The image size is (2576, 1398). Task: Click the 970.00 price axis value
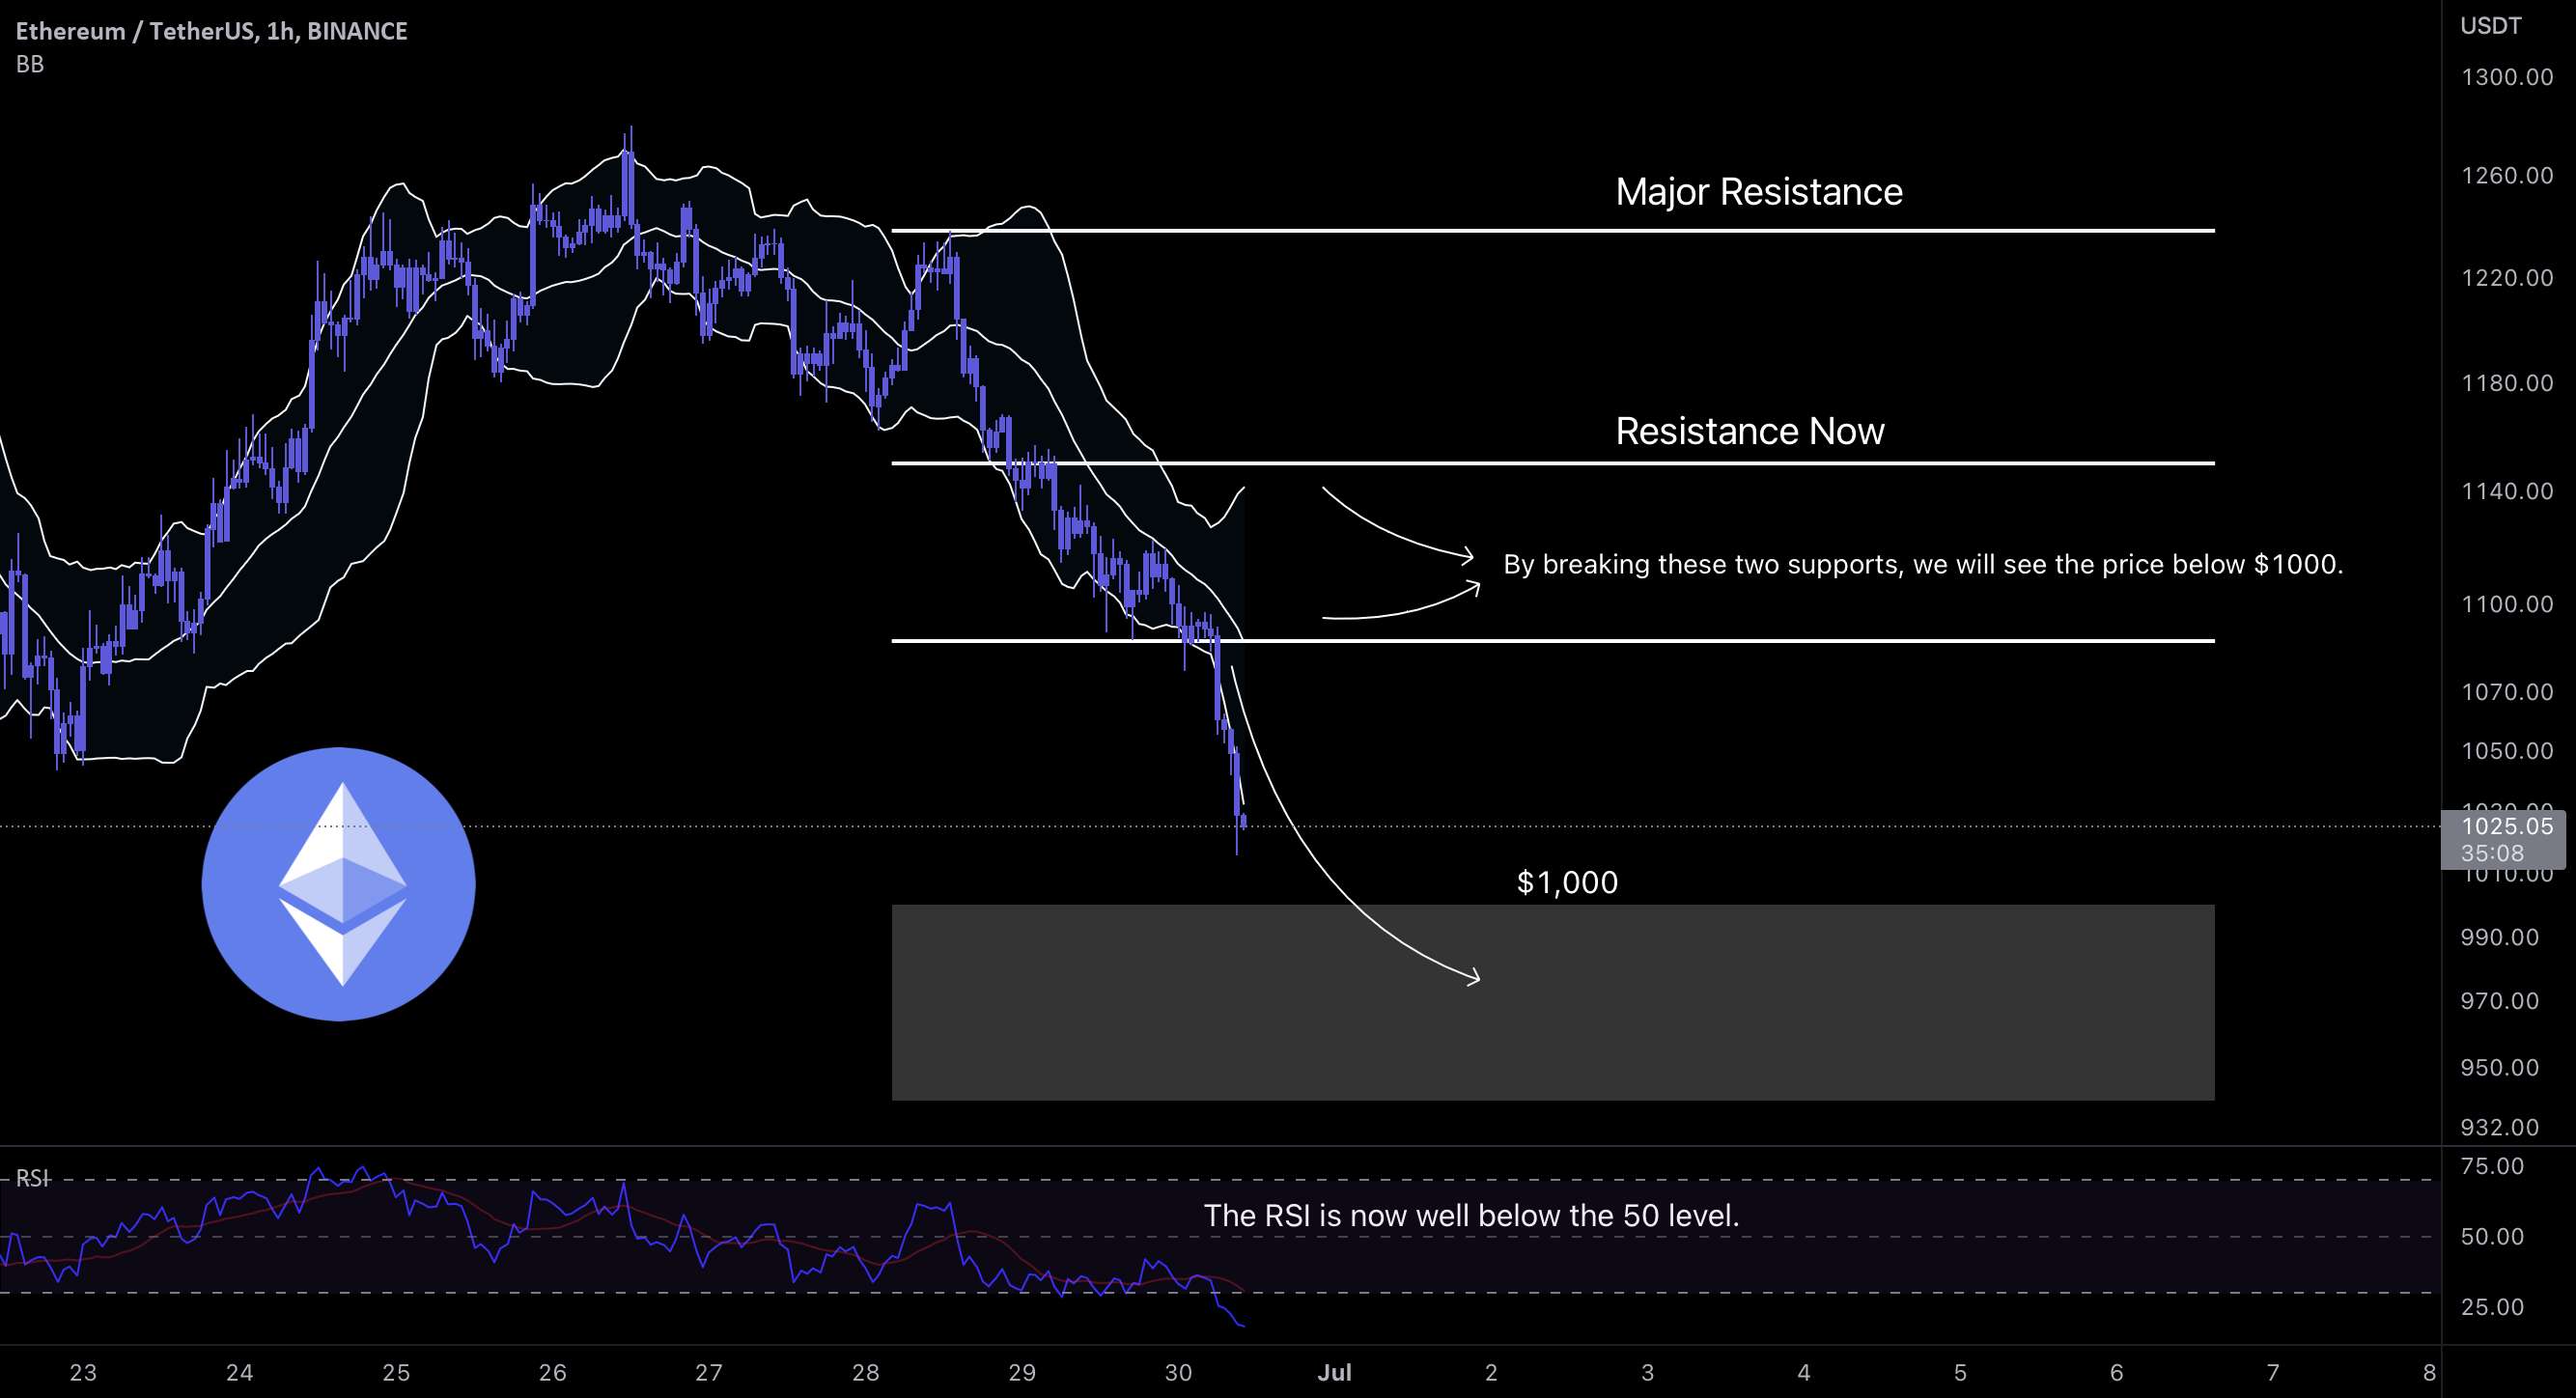pos(2500,1001)
